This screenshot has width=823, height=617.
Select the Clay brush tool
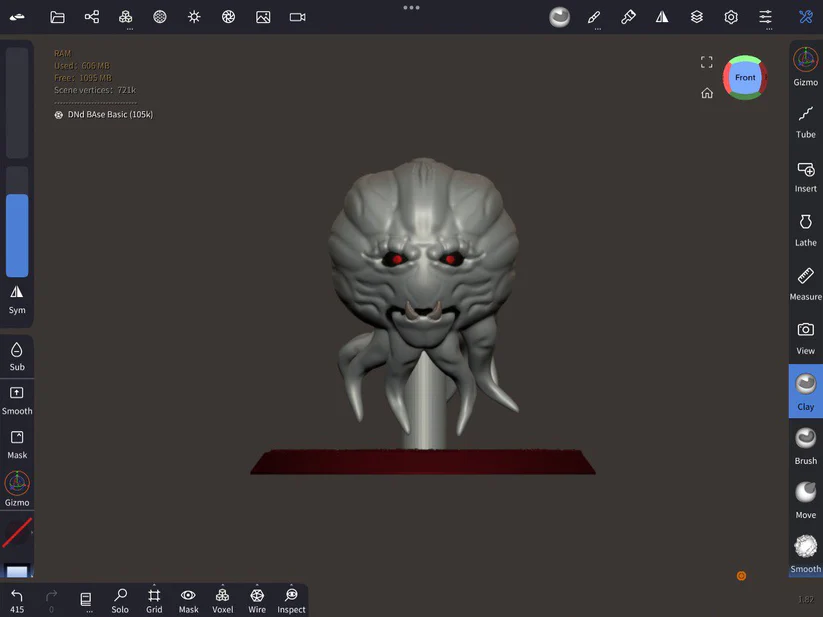coord(806,391)
